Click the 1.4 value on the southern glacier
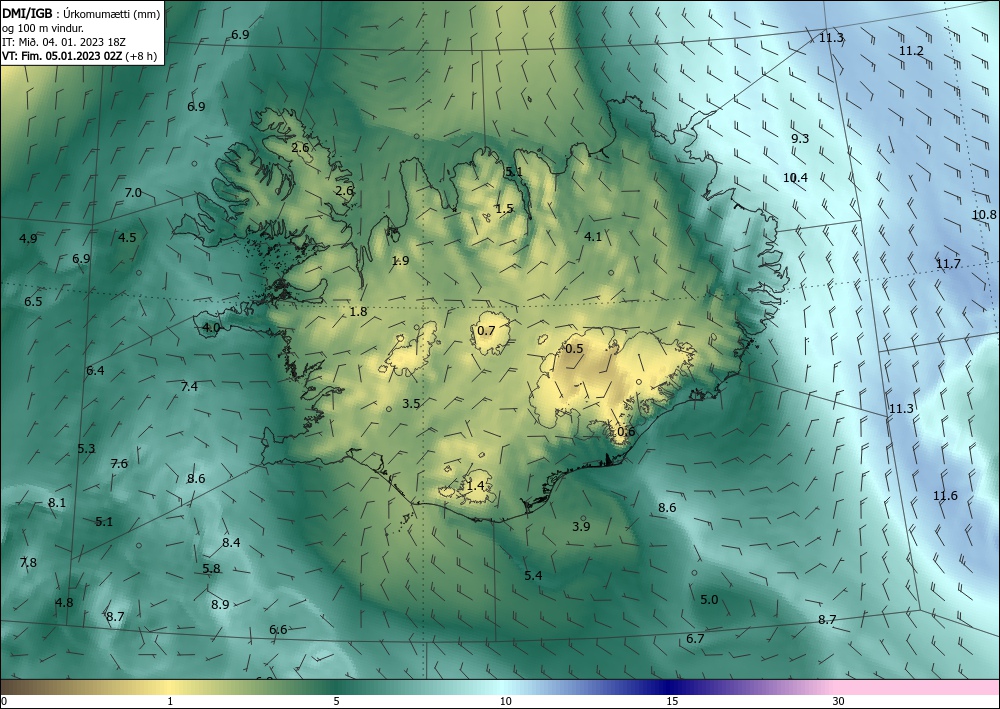The width and height of the screenshot is (1000, 709). click(475, 486)
